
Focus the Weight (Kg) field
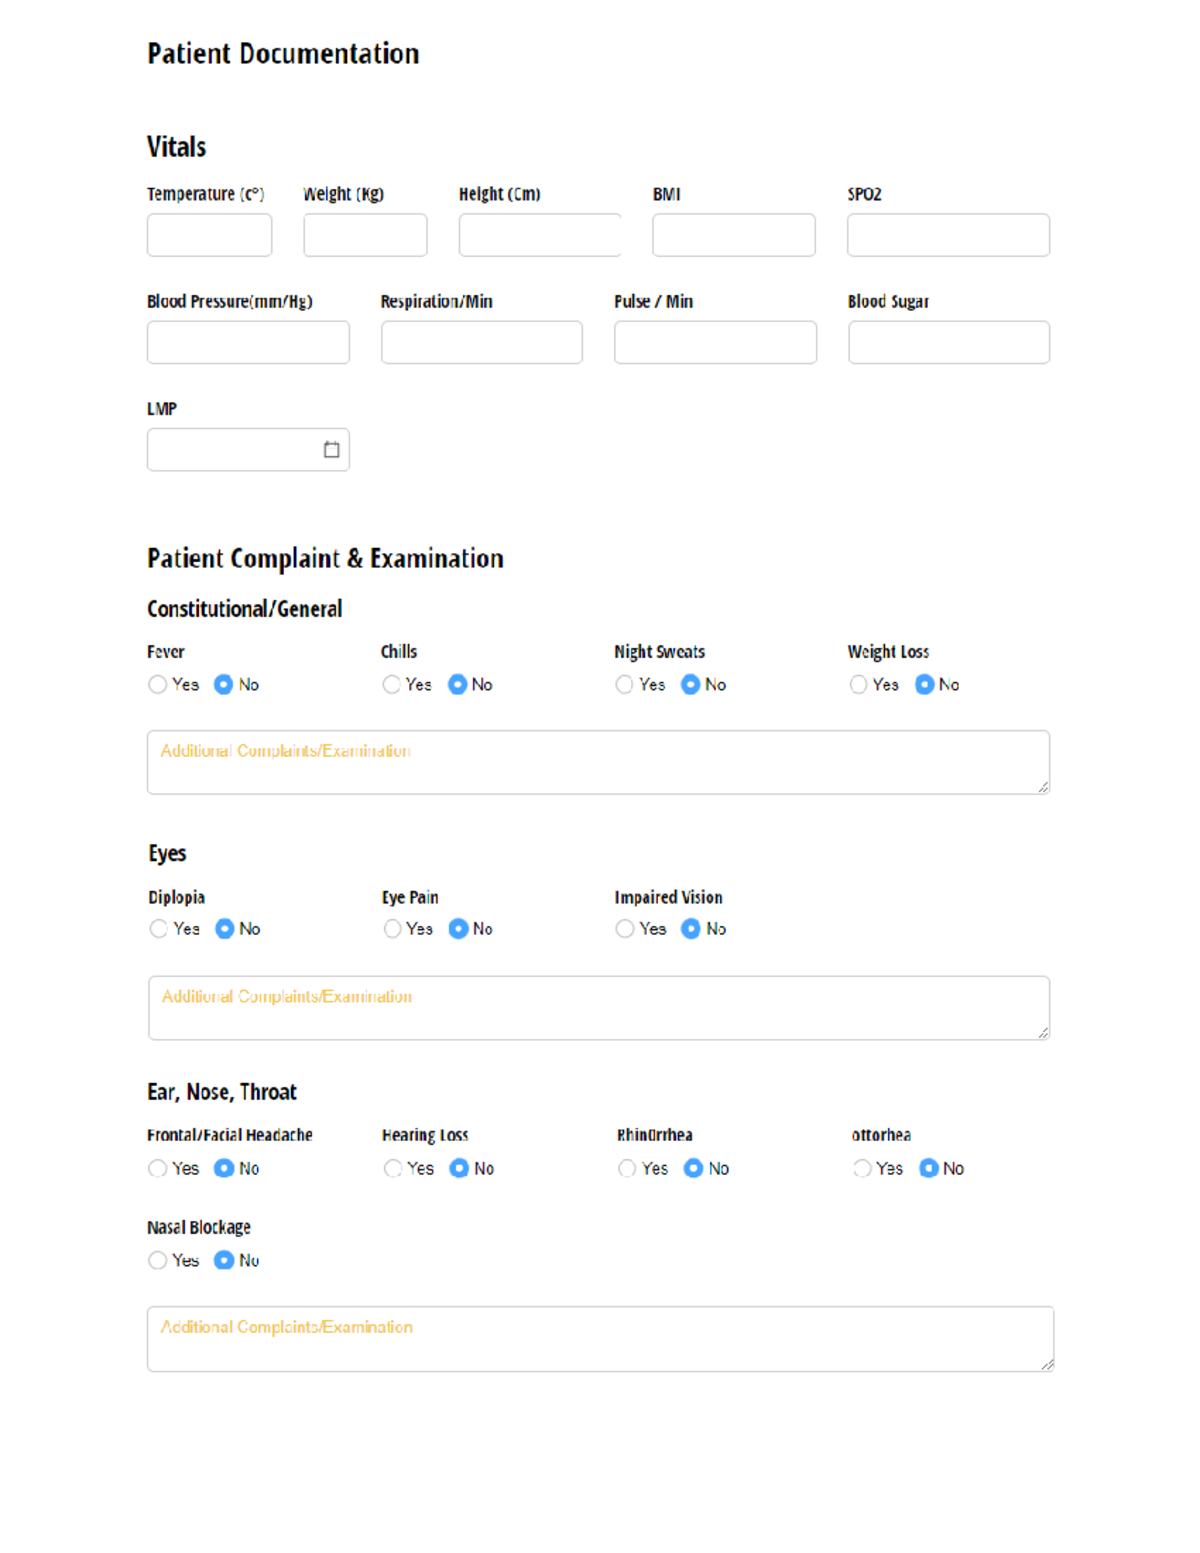click(x=365, y=236)
